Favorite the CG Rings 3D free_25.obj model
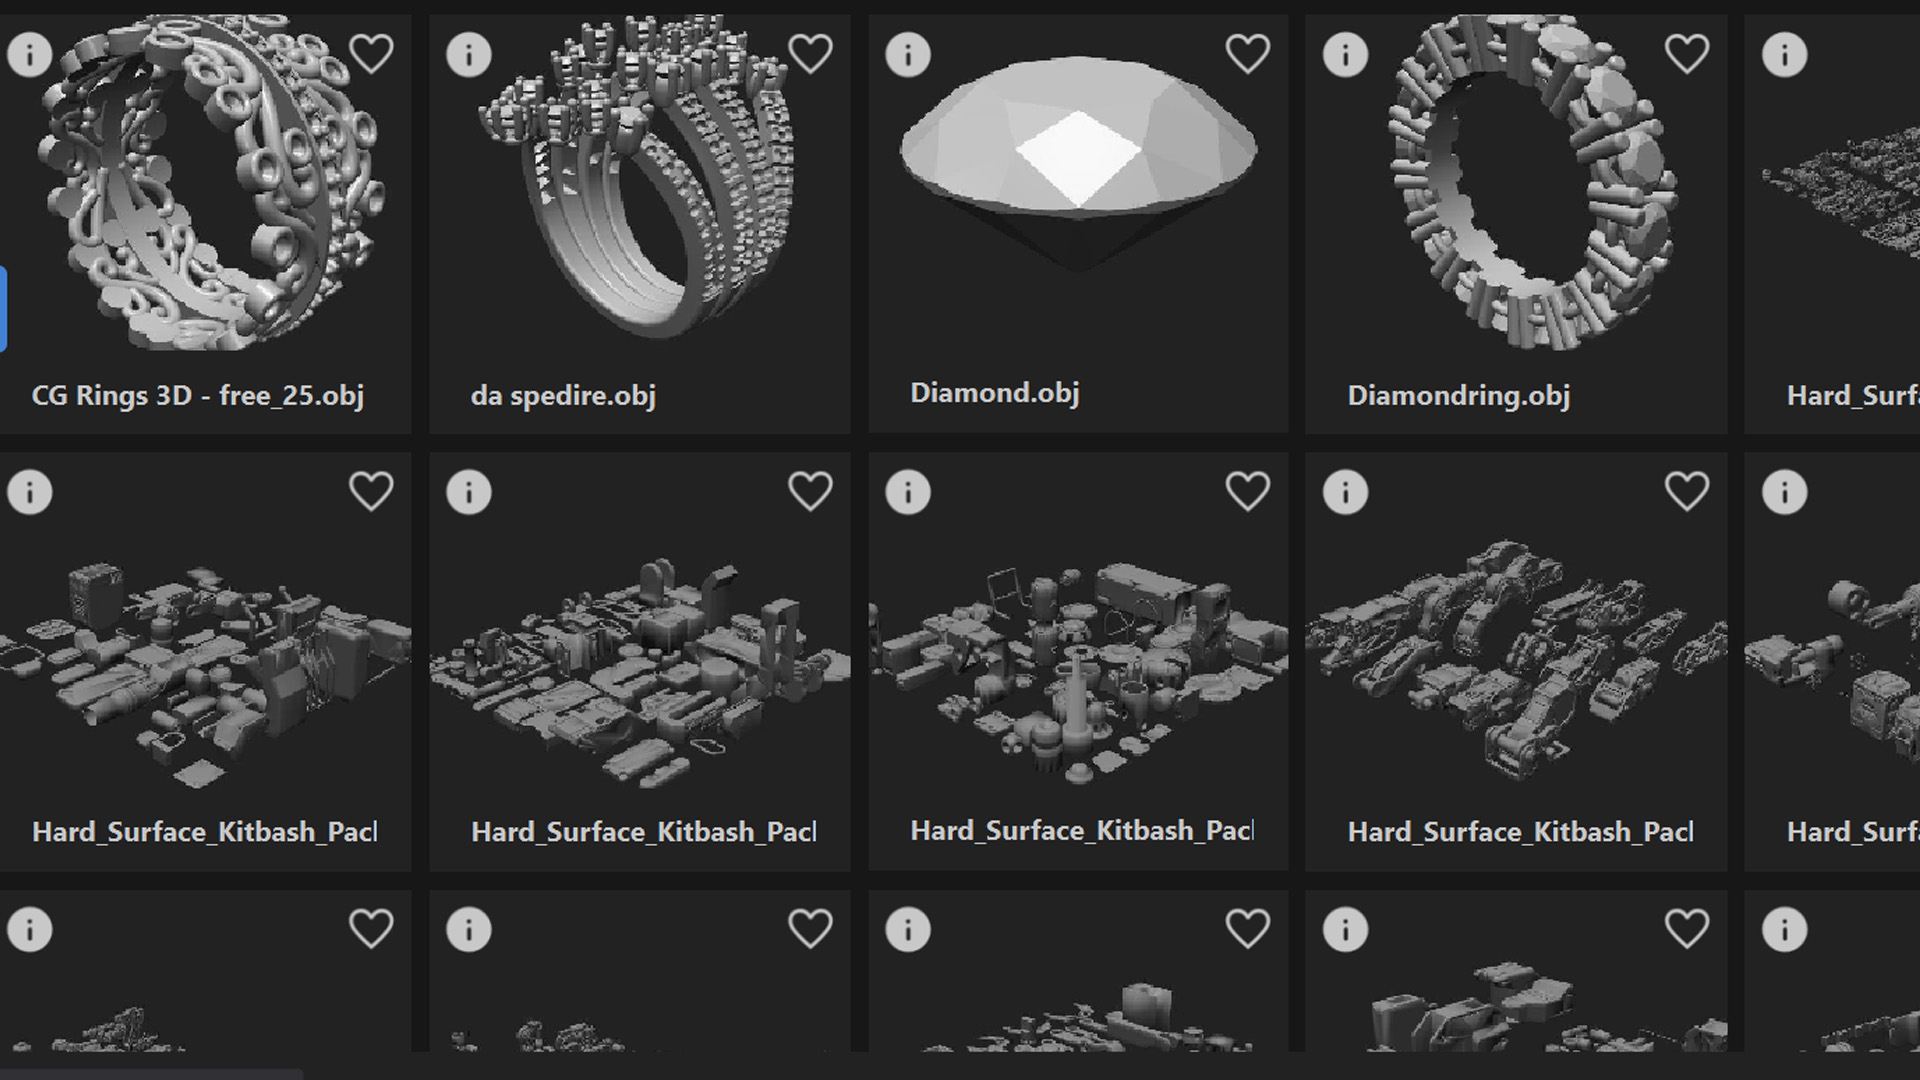Screen dimensions: 1920x1080 tap(371, 54)
